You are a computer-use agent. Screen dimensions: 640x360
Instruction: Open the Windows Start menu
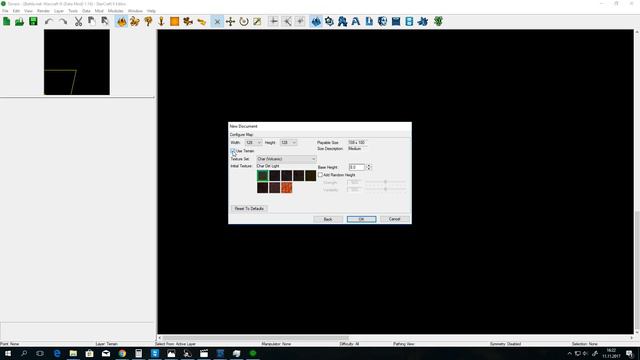click(x=8, y=353)
